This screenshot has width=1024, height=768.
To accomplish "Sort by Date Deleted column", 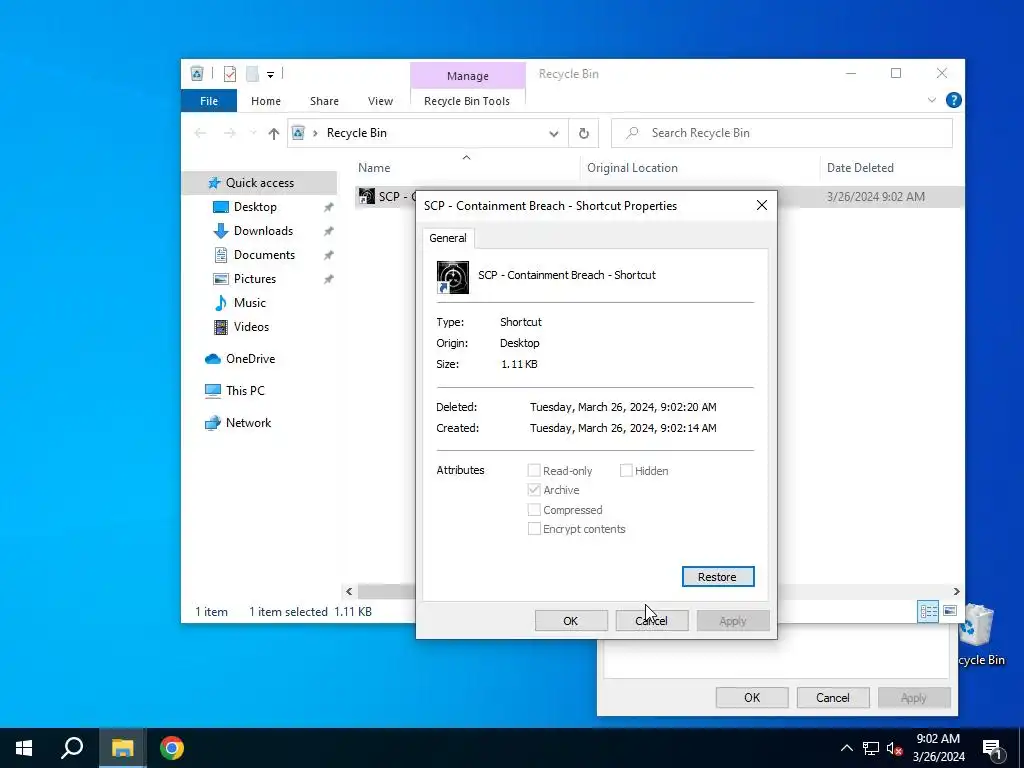I will pyautogui.click(x=860, y=168).
